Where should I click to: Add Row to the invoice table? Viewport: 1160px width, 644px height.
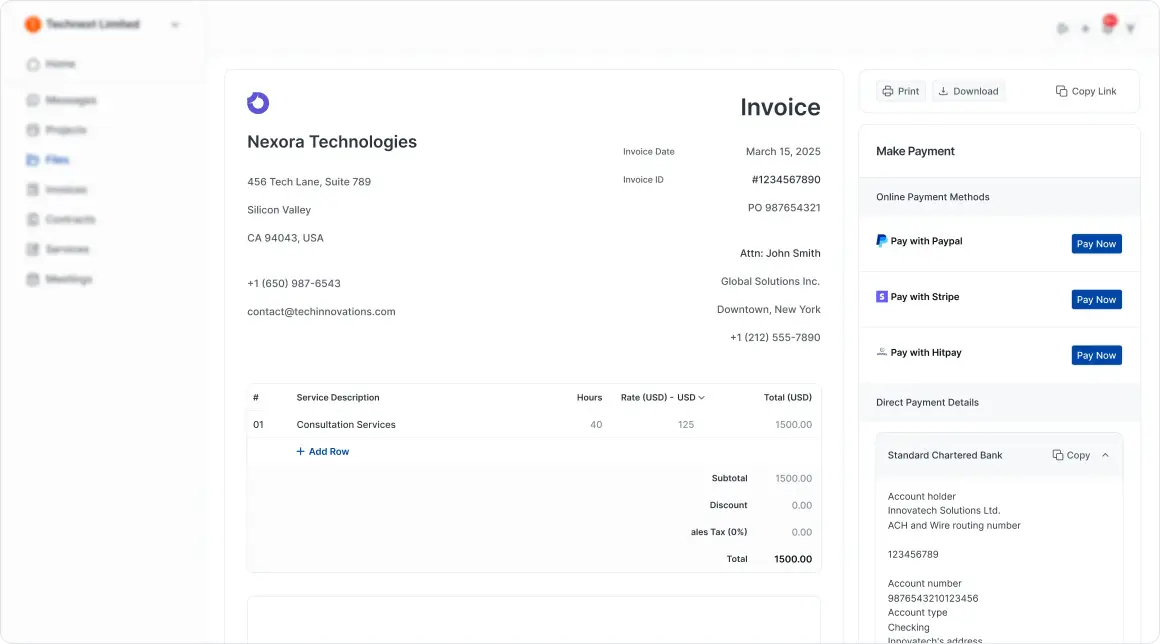pos(323,451)
